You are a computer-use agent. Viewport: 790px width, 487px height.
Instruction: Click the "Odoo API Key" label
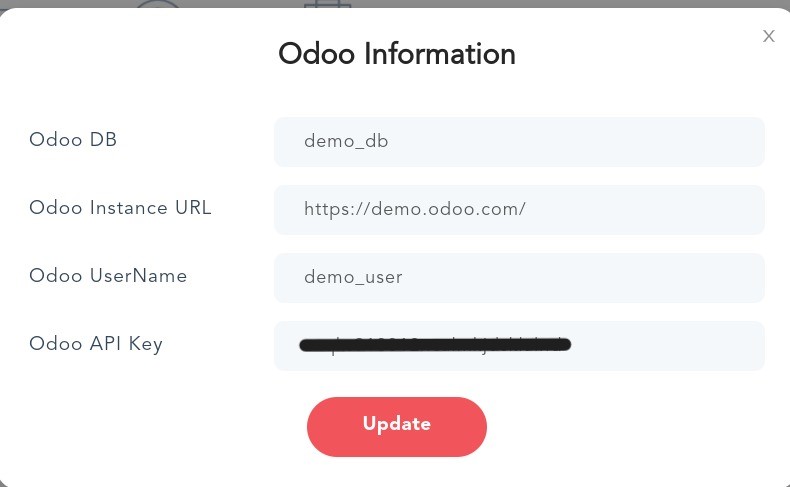tap(96, 344)
